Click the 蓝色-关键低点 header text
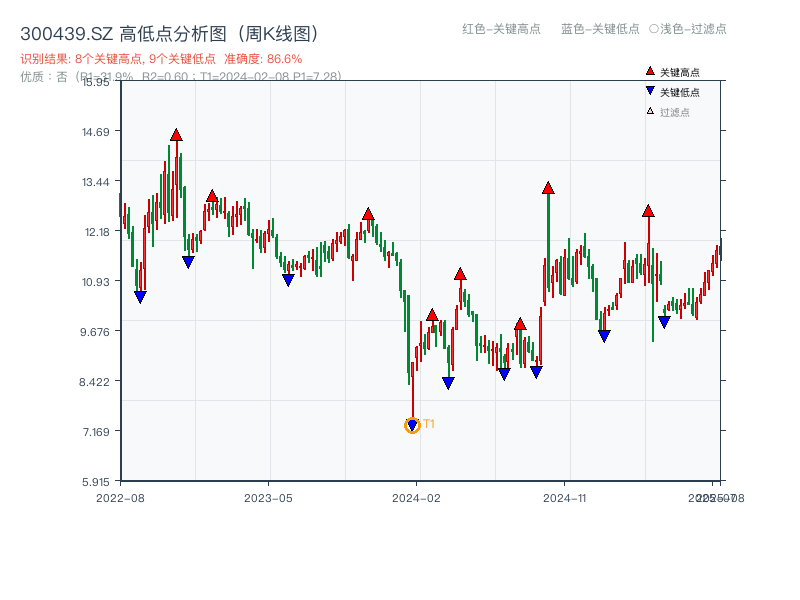Viewport: 800px width, 600px height. 600,29
